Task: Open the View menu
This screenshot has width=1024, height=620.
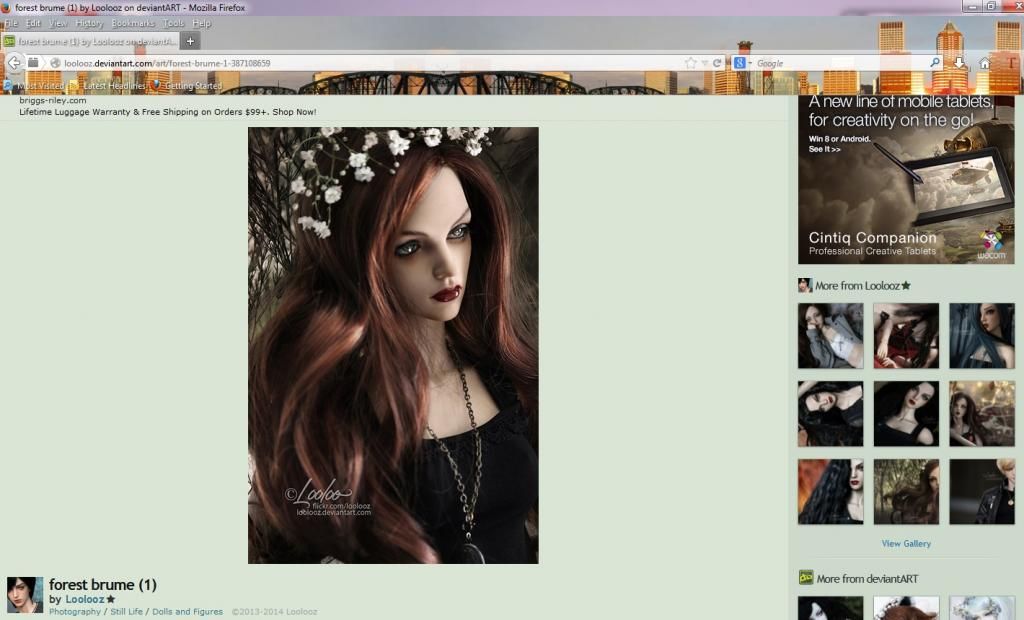Action: [x=57, y=23]
